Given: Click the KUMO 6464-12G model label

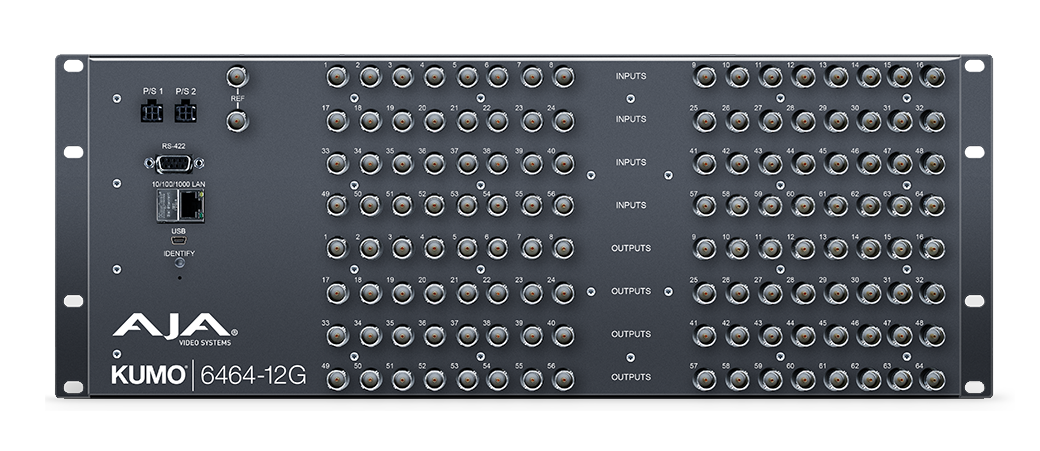Looking at the screenshot, I should (209, 375).
